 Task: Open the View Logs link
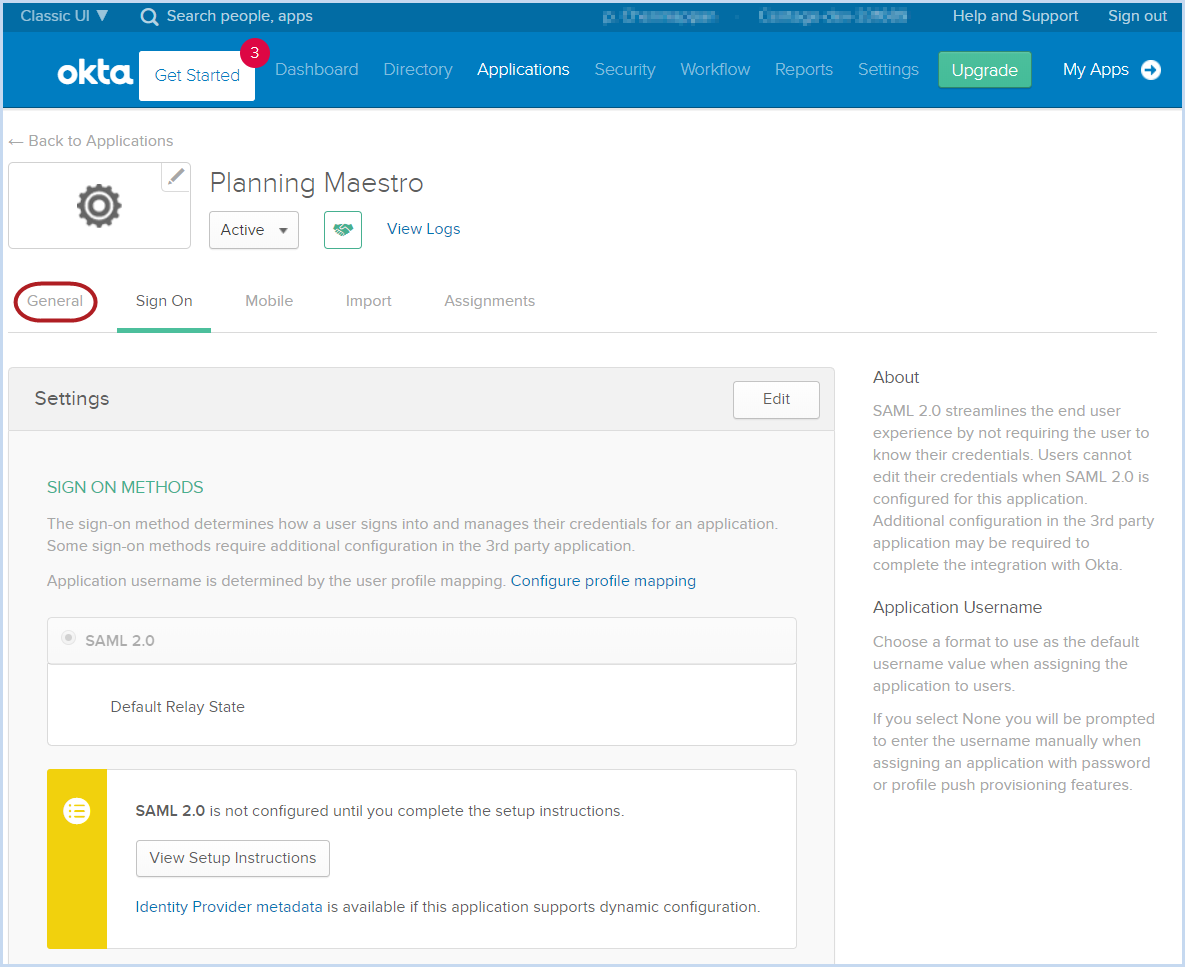[423, 229]
